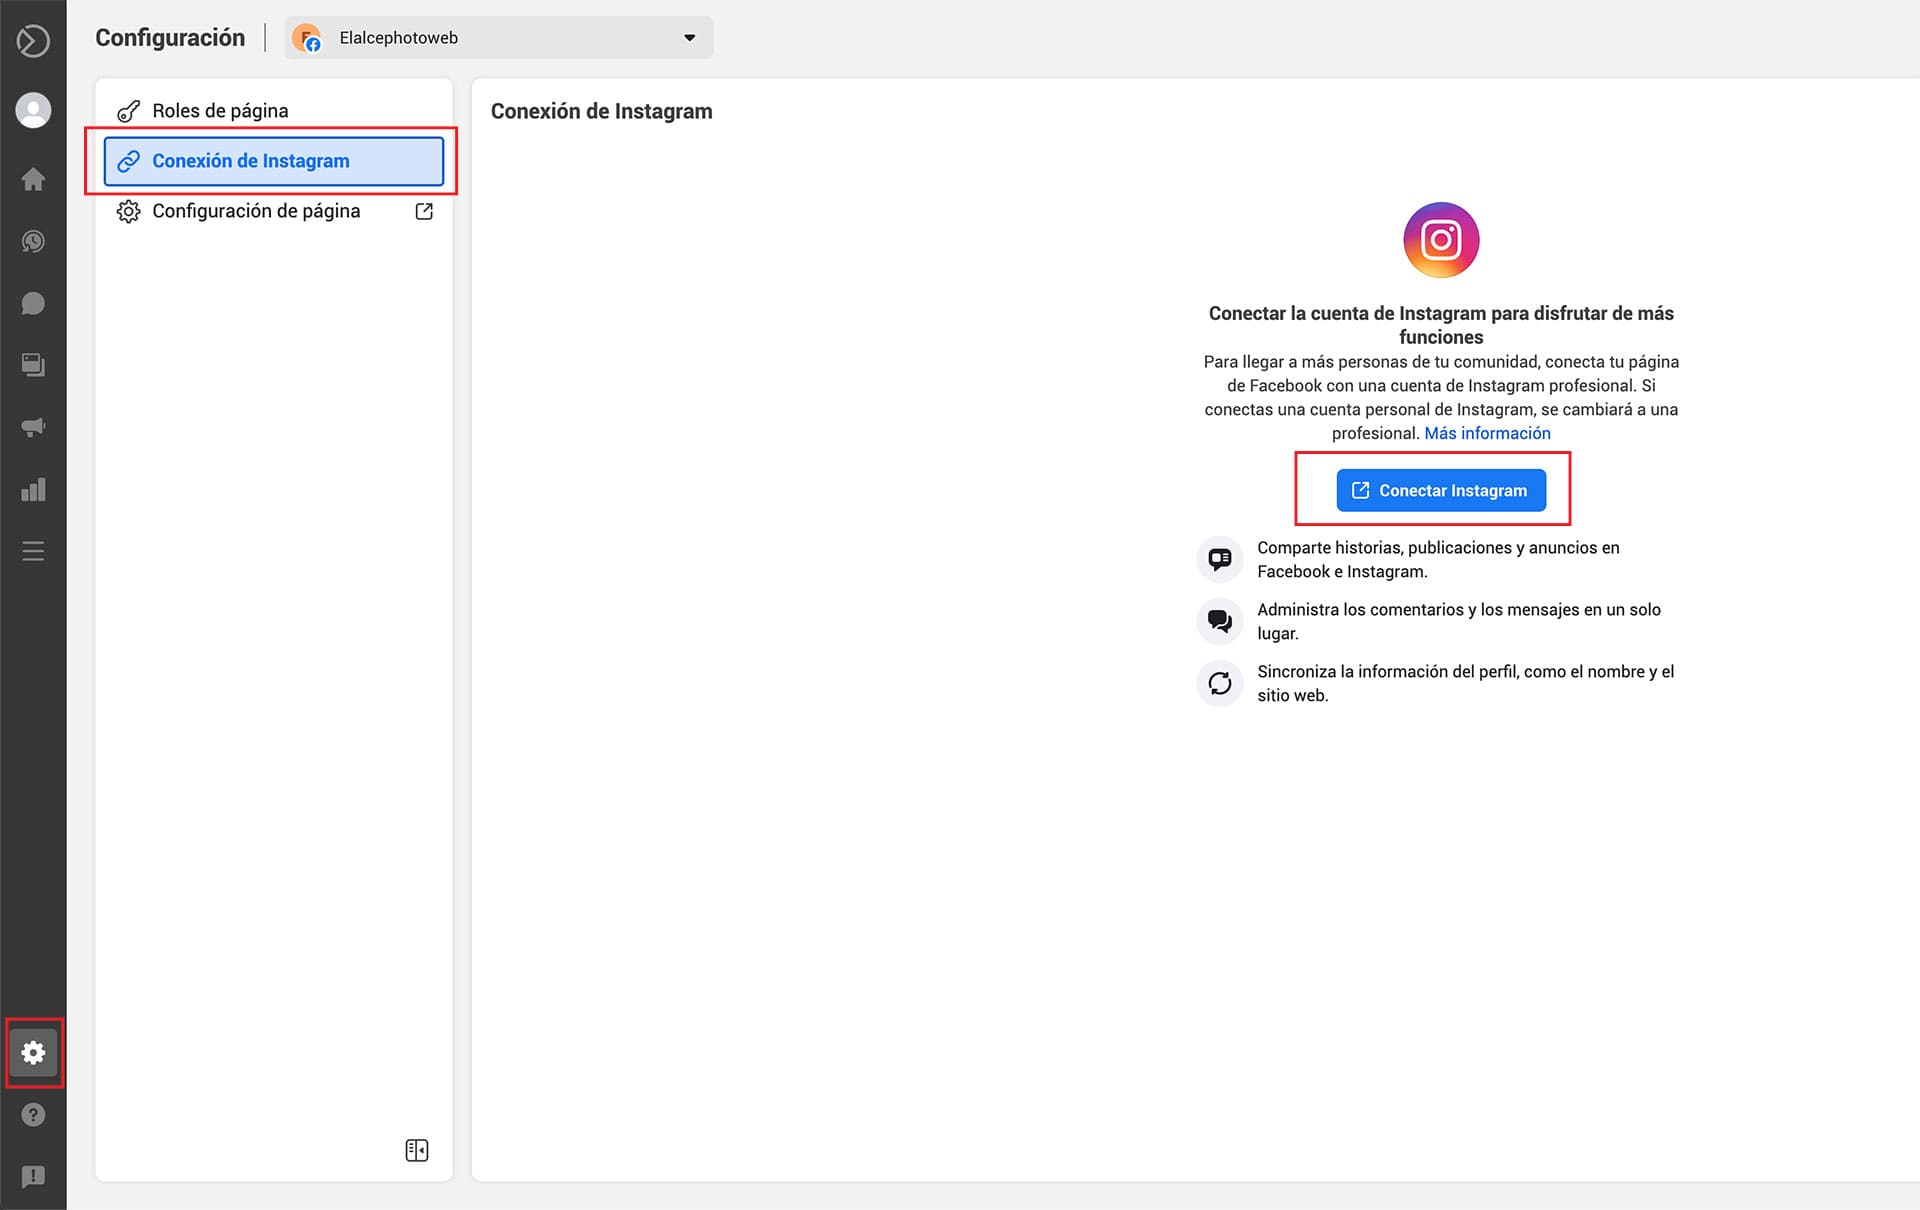
Task: Open the All tools hamburger menu
Action: coord(33,551)
